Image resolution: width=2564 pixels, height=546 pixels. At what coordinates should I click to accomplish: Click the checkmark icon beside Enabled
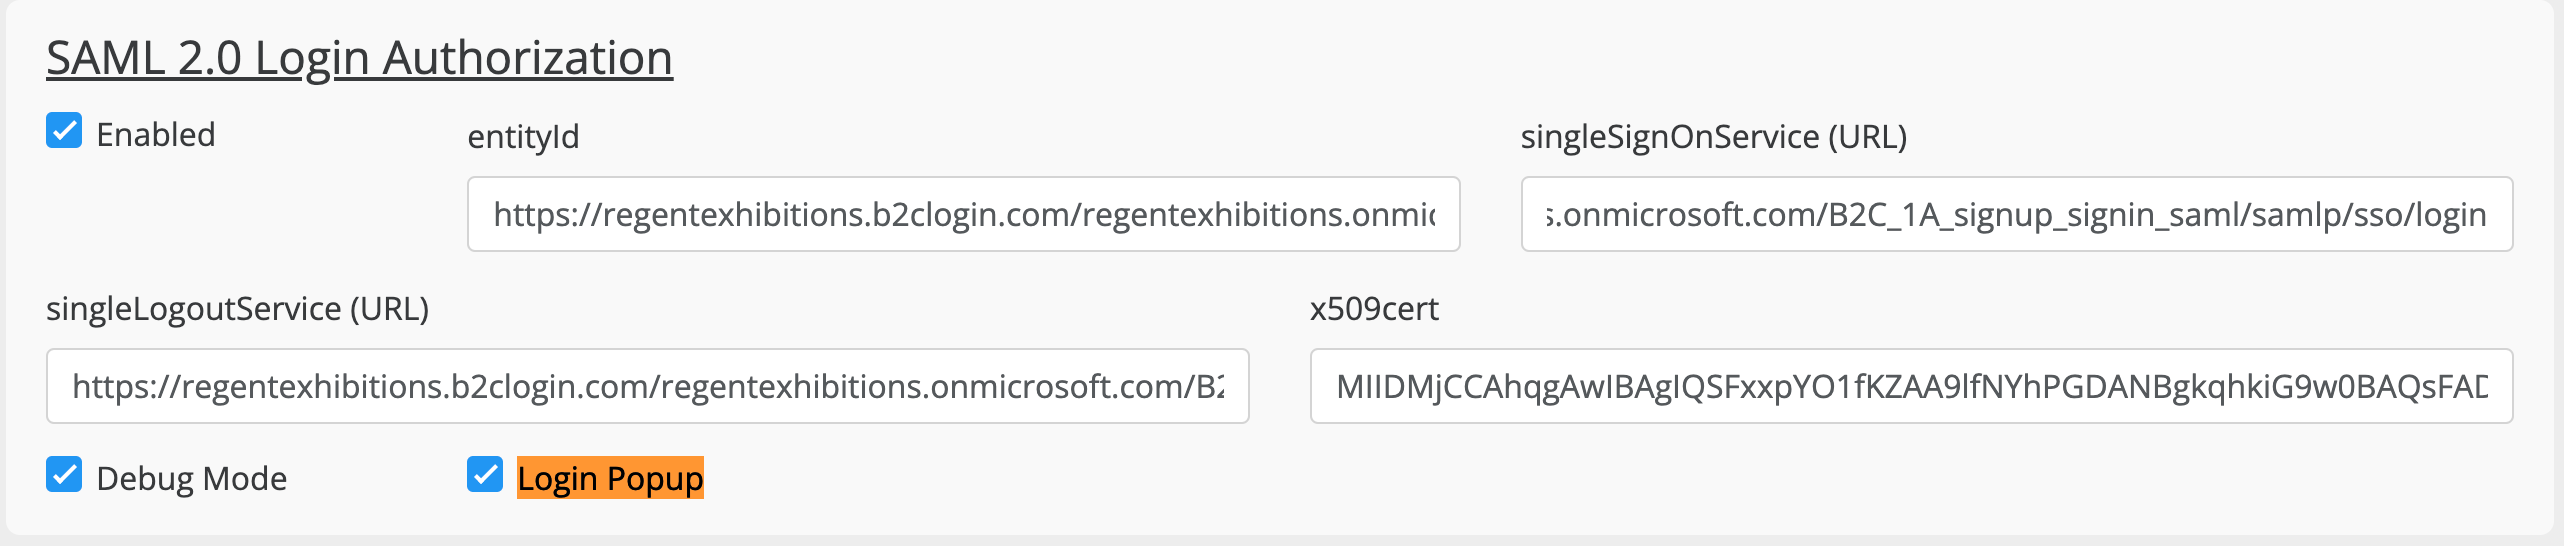tap(64, 130)
